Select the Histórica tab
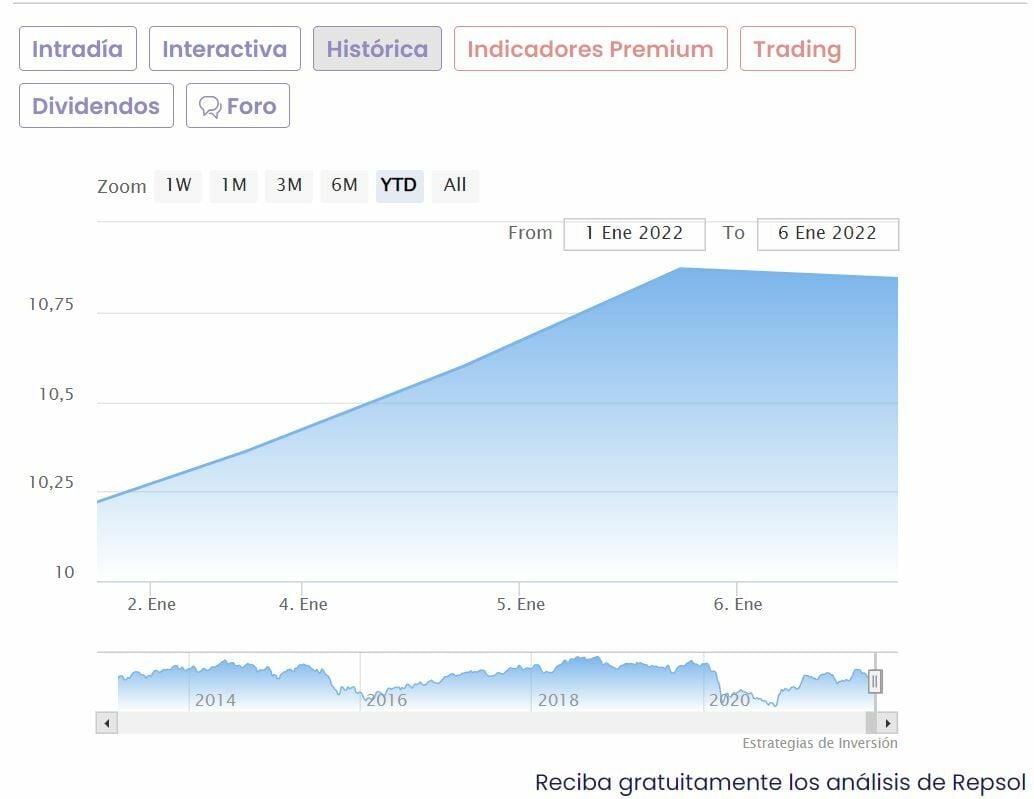Screen dimensions: 1034x799 [x=377, y=49]
